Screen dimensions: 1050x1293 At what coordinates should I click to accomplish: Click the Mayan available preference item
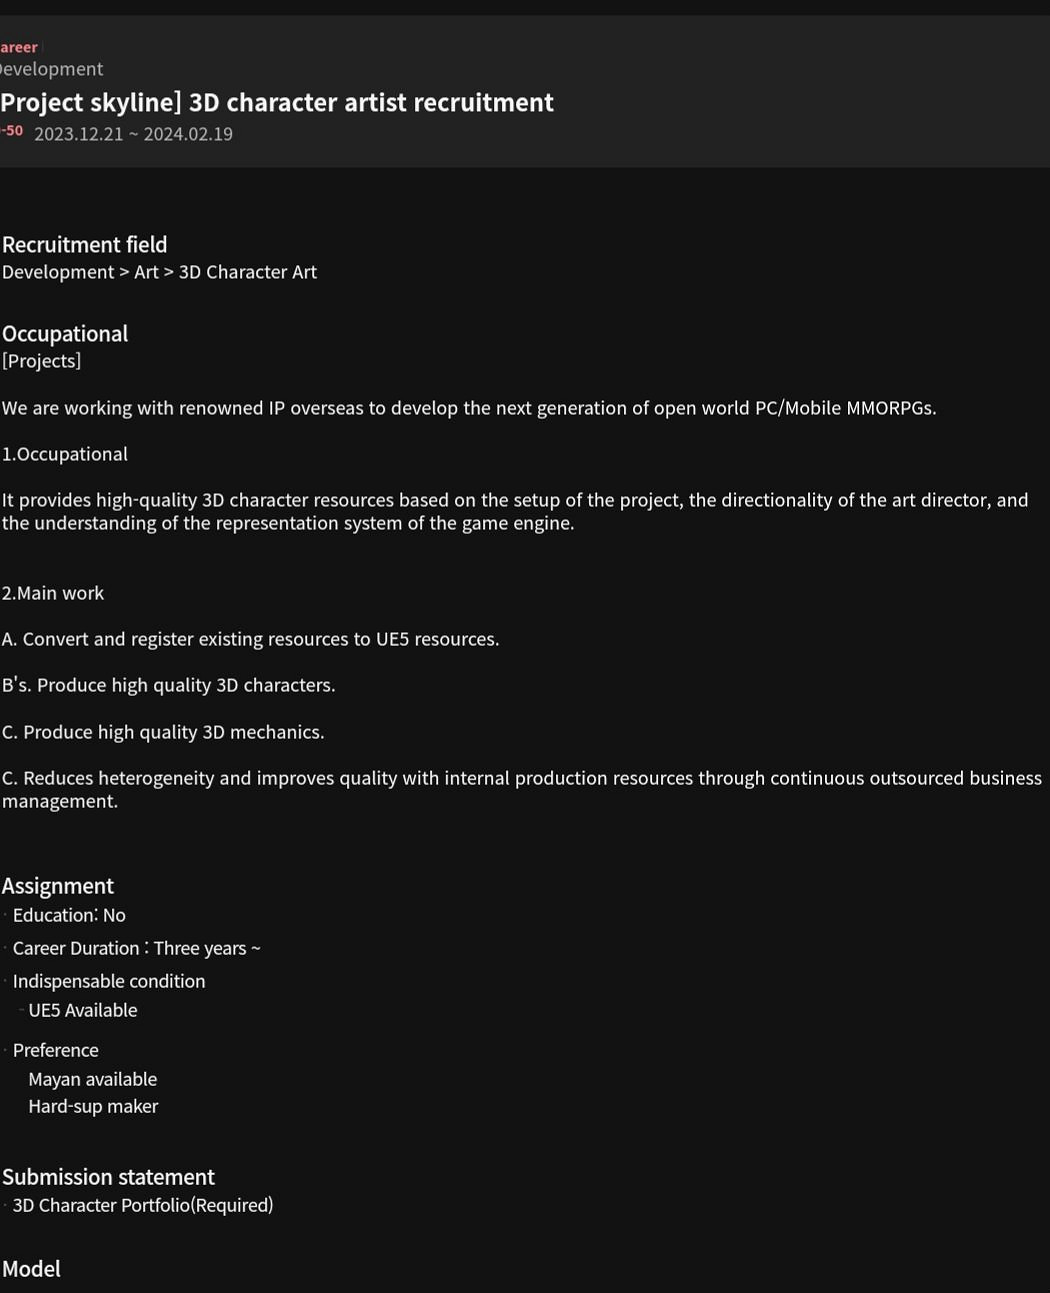click(93, 1079)
